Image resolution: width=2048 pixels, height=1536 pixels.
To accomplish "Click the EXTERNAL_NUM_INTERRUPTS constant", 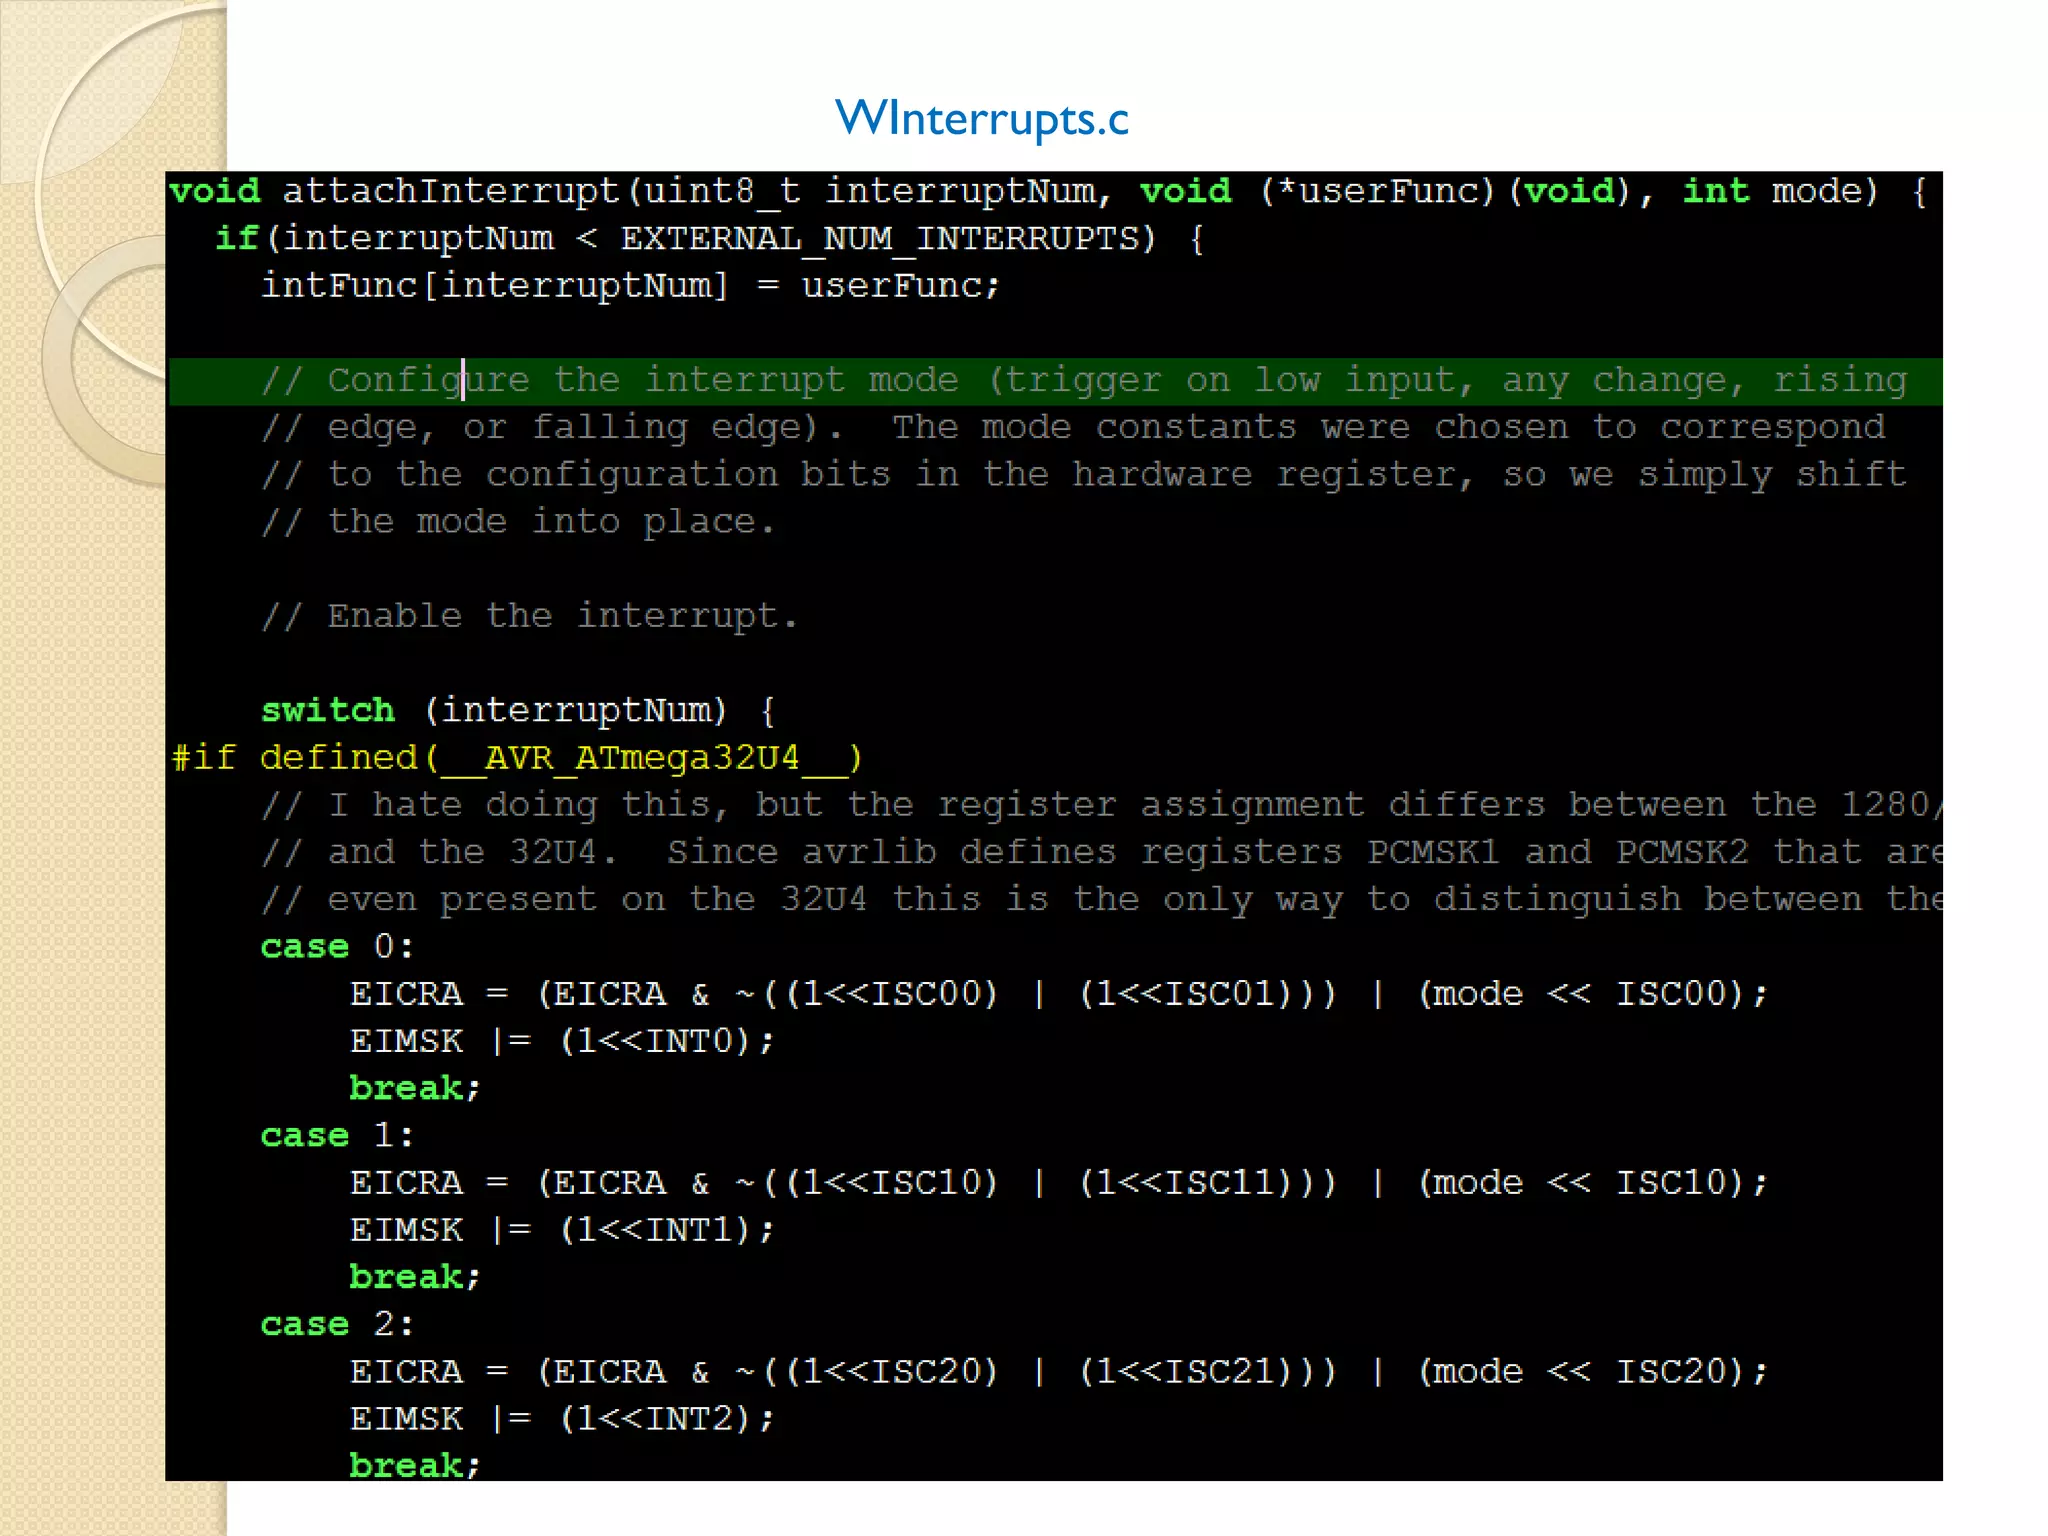I will (x=879, y=239).
